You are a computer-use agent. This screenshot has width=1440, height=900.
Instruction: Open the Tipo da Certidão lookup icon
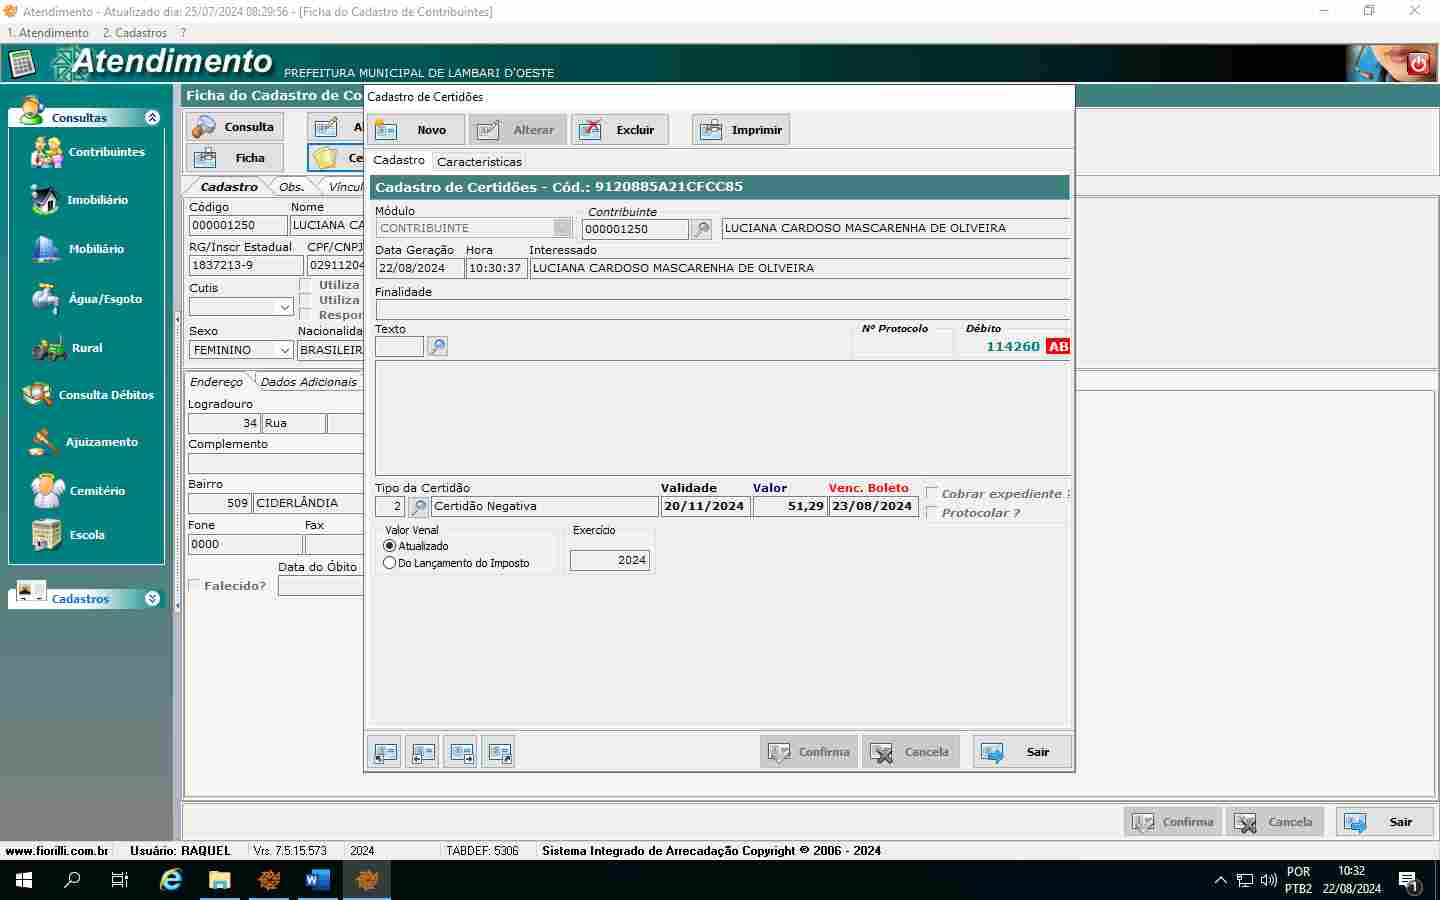419,507
